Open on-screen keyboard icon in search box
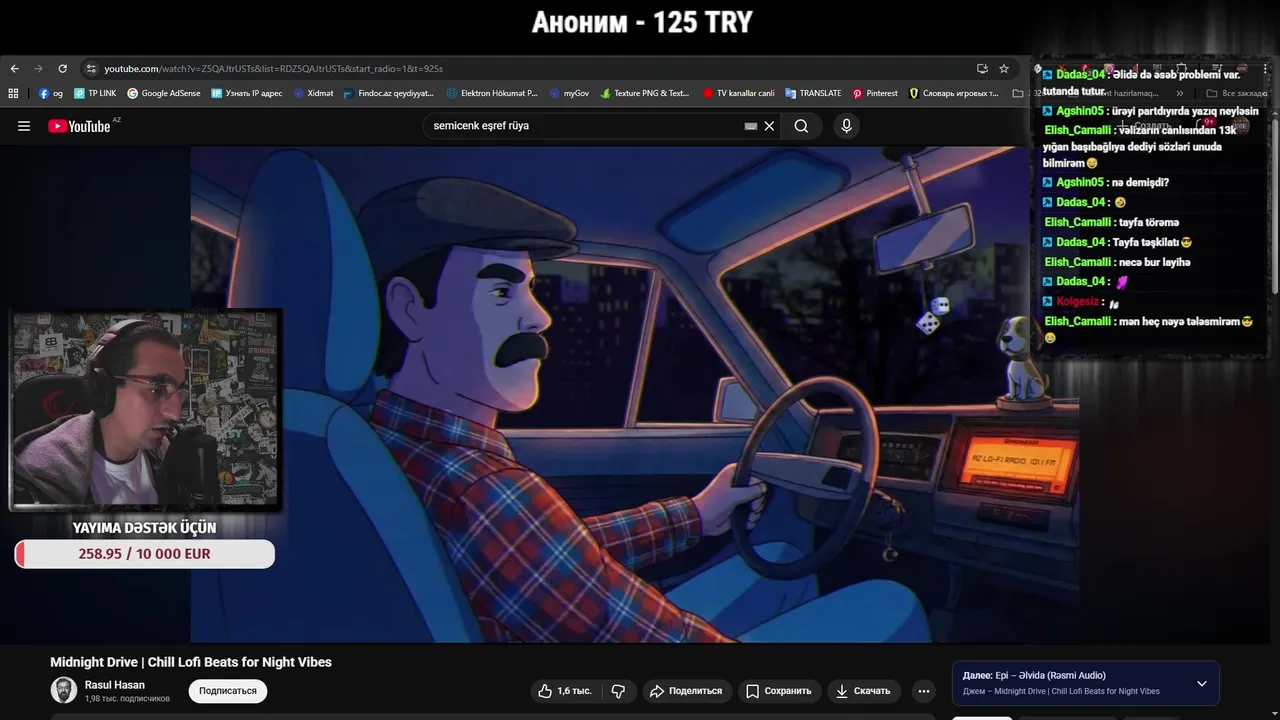The image size is (1280, 720). (751, 126)
